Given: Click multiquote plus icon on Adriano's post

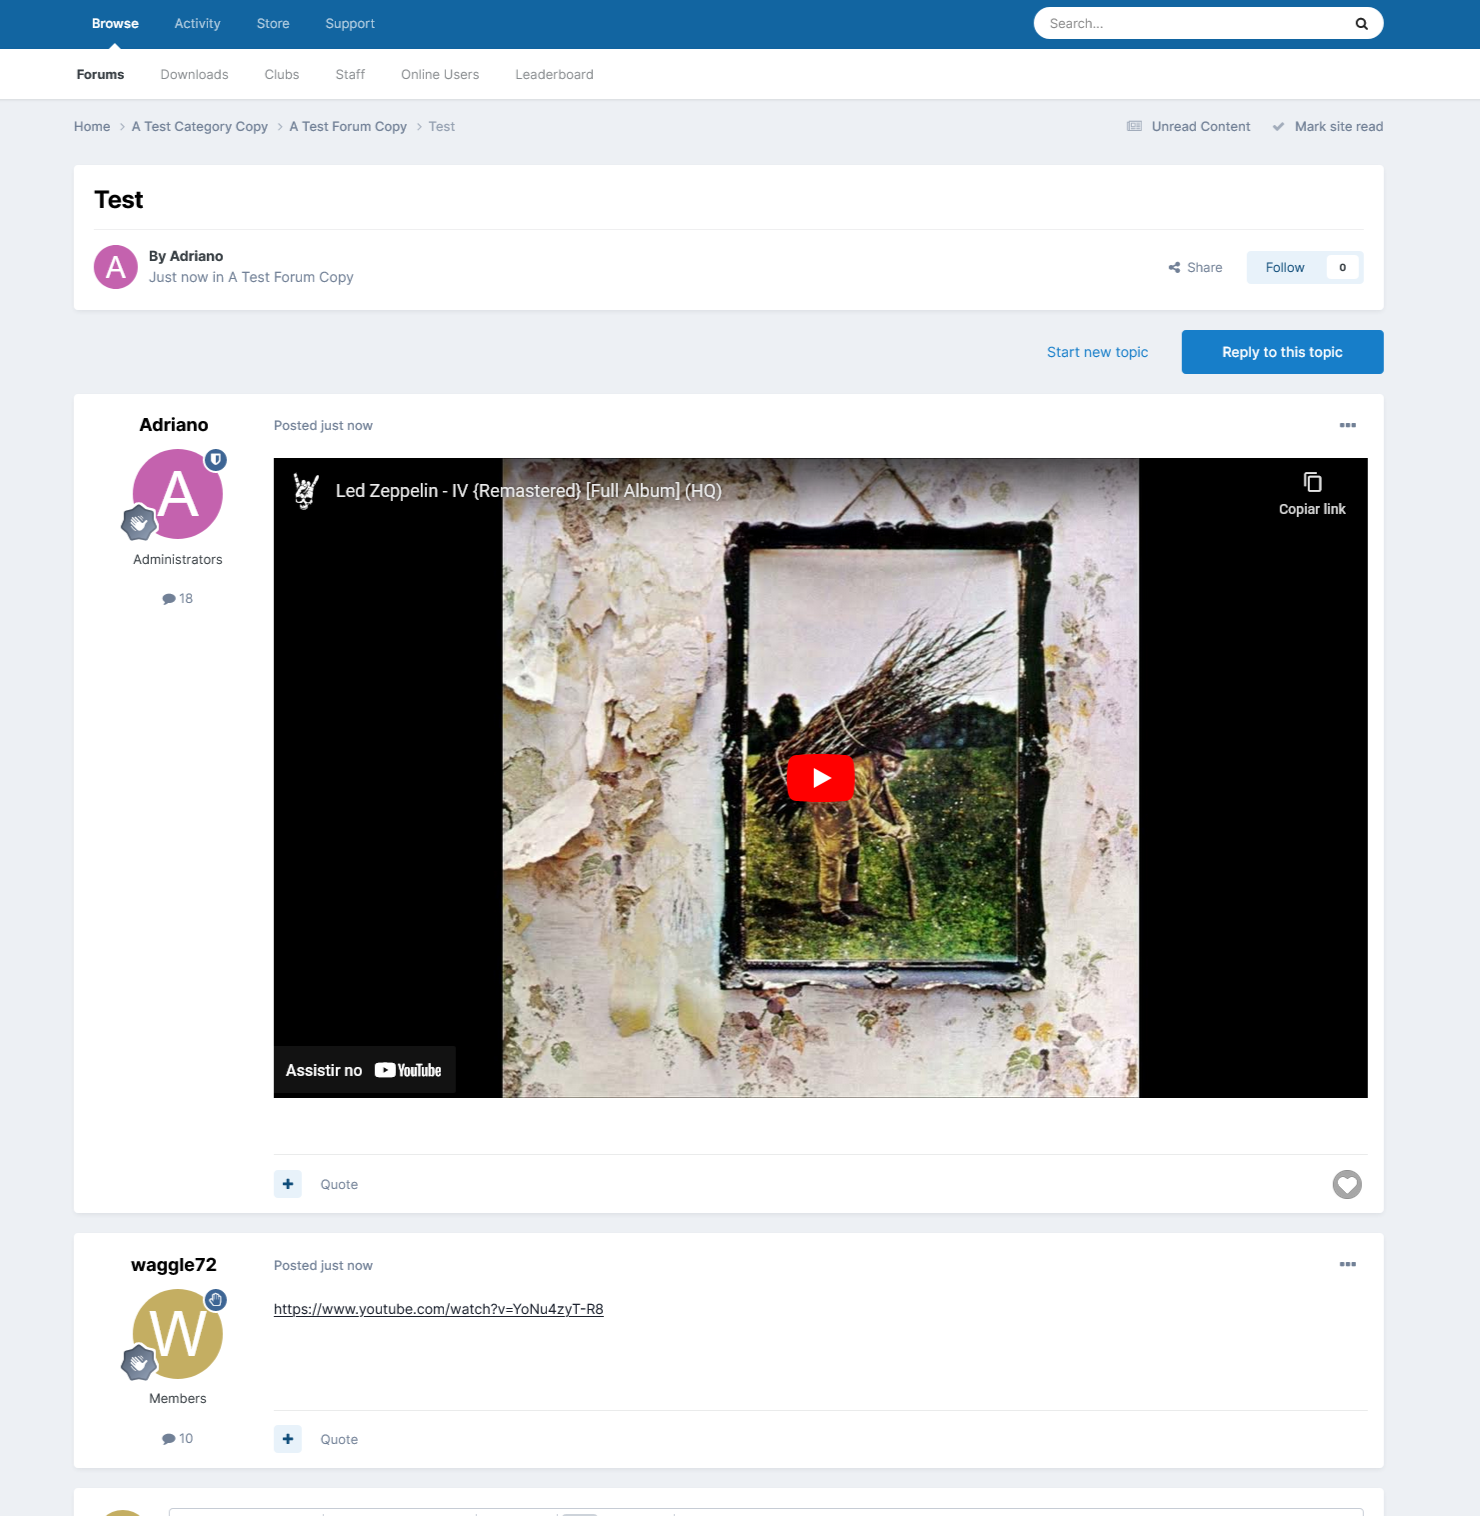Looking at the screenshot, I should coord(288,1184).
